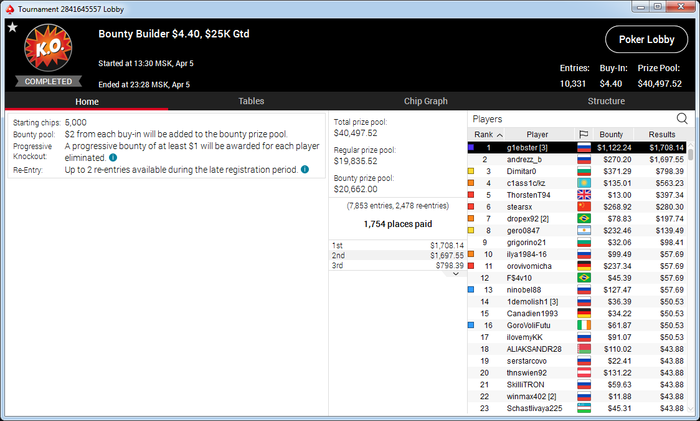Switch to the Tables tab
The width and height of the screenshot is (700, 421).
click(251, 101)
